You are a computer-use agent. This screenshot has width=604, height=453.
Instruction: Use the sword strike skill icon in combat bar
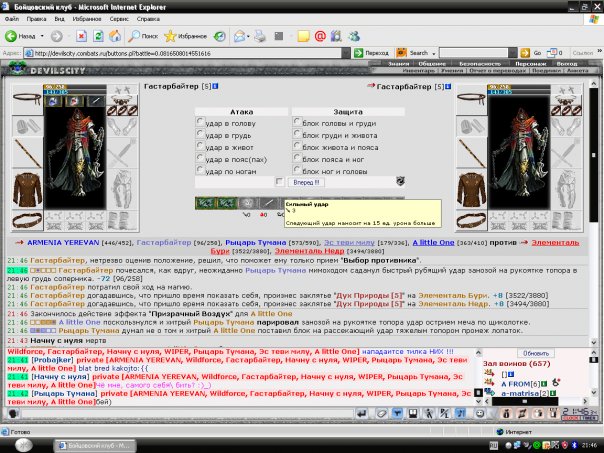click(268, 203)
